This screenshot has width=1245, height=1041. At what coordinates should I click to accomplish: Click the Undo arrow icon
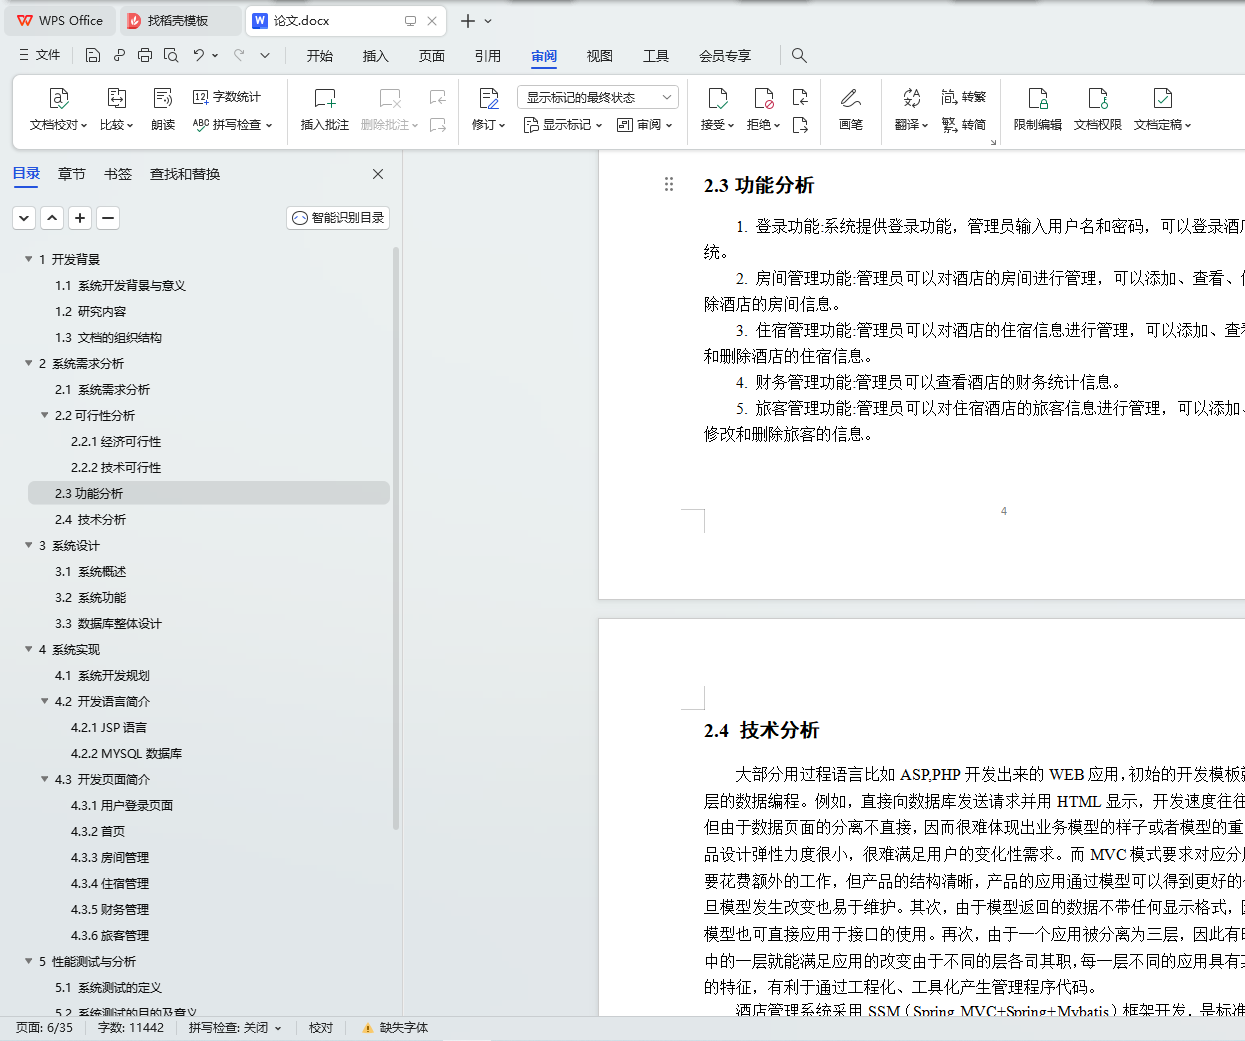click(x=199, y=55)
